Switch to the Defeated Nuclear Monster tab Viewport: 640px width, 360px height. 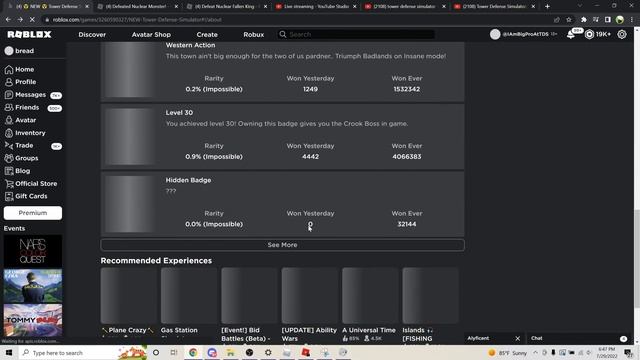137,7
